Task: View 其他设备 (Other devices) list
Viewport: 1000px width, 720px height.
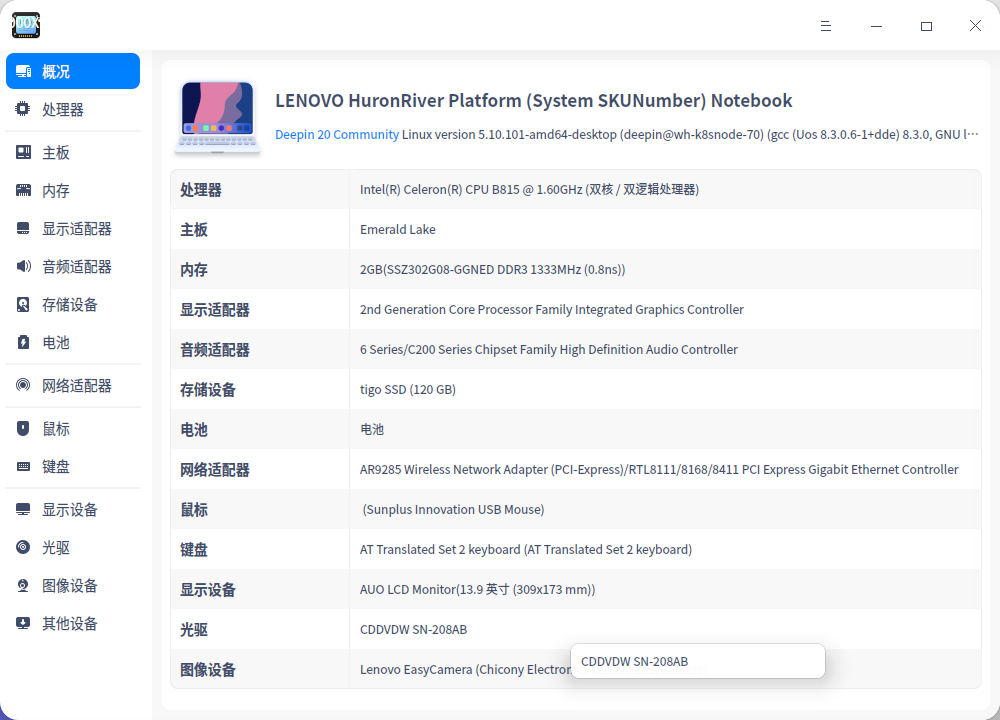Action: click(x=62, y=623)
